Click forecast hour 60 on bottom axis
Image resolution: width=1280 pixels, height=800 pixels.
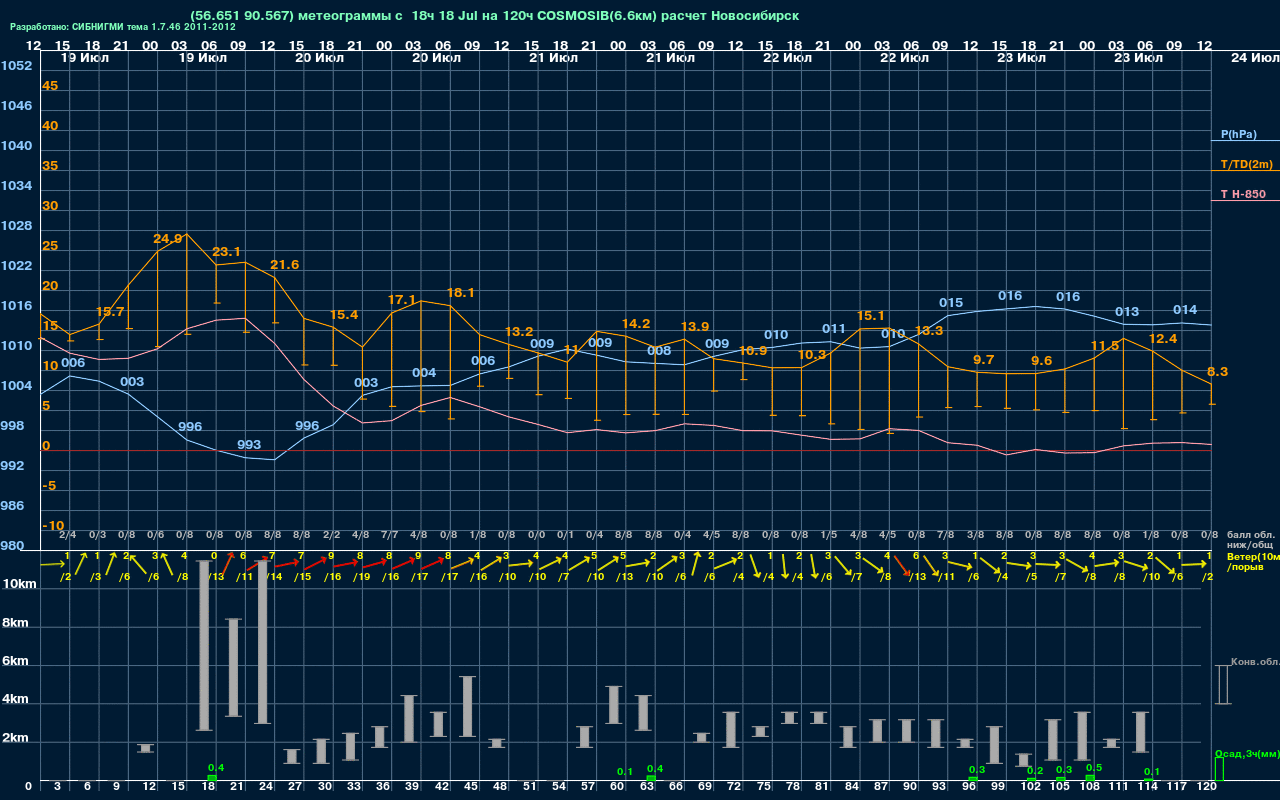coord(616,787)
